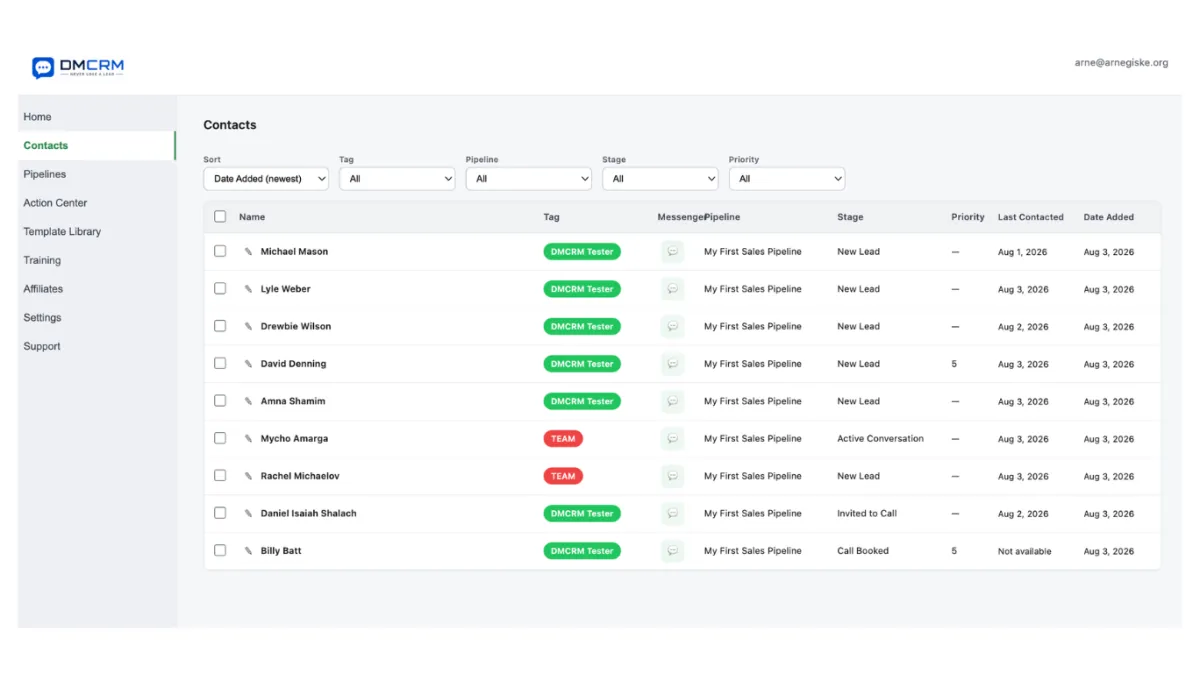The height and width of the screenshot is (673, 1200).
Task: Select Contacts in the sidebar
Action: click(x=97, y=146)
